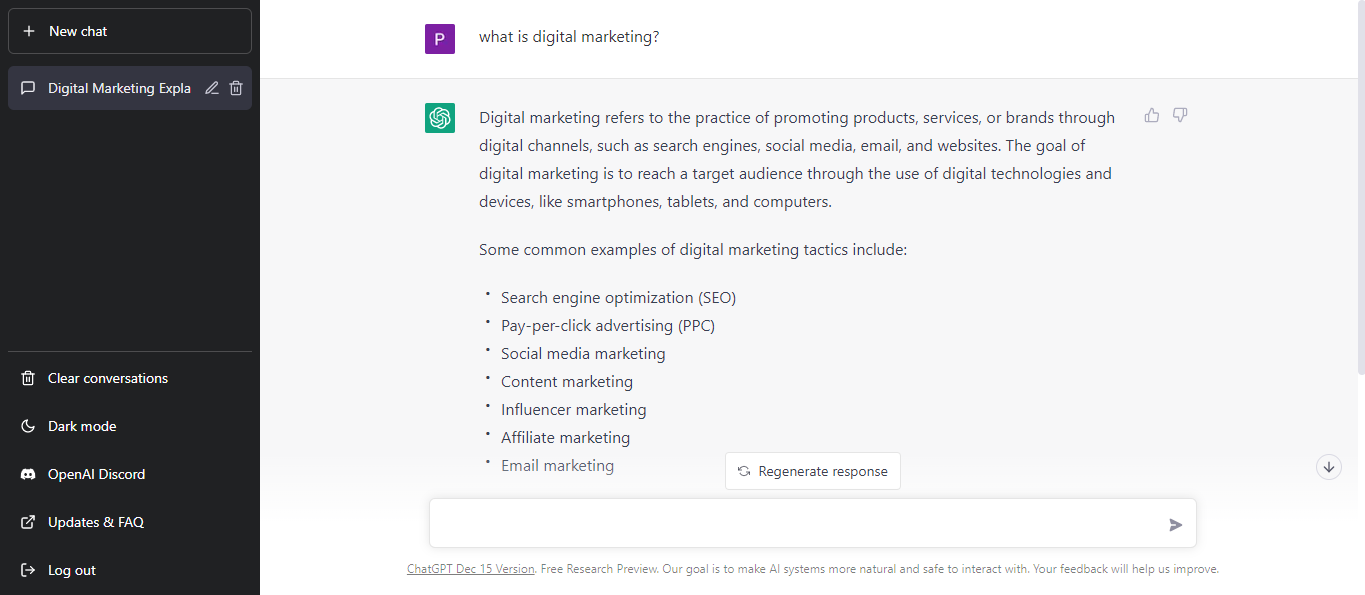
Task: Click the purple user avatar P
Action: [440, 39]
